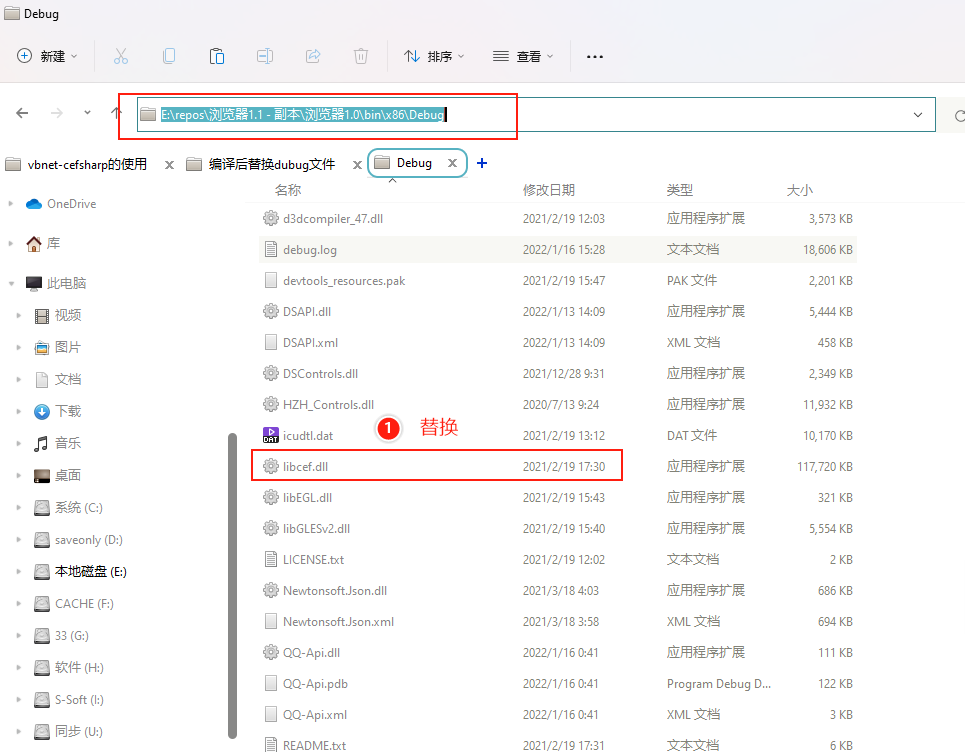Expand the 库 tree node
Viewport: 965px width, 752px height.
pos(10,244)
